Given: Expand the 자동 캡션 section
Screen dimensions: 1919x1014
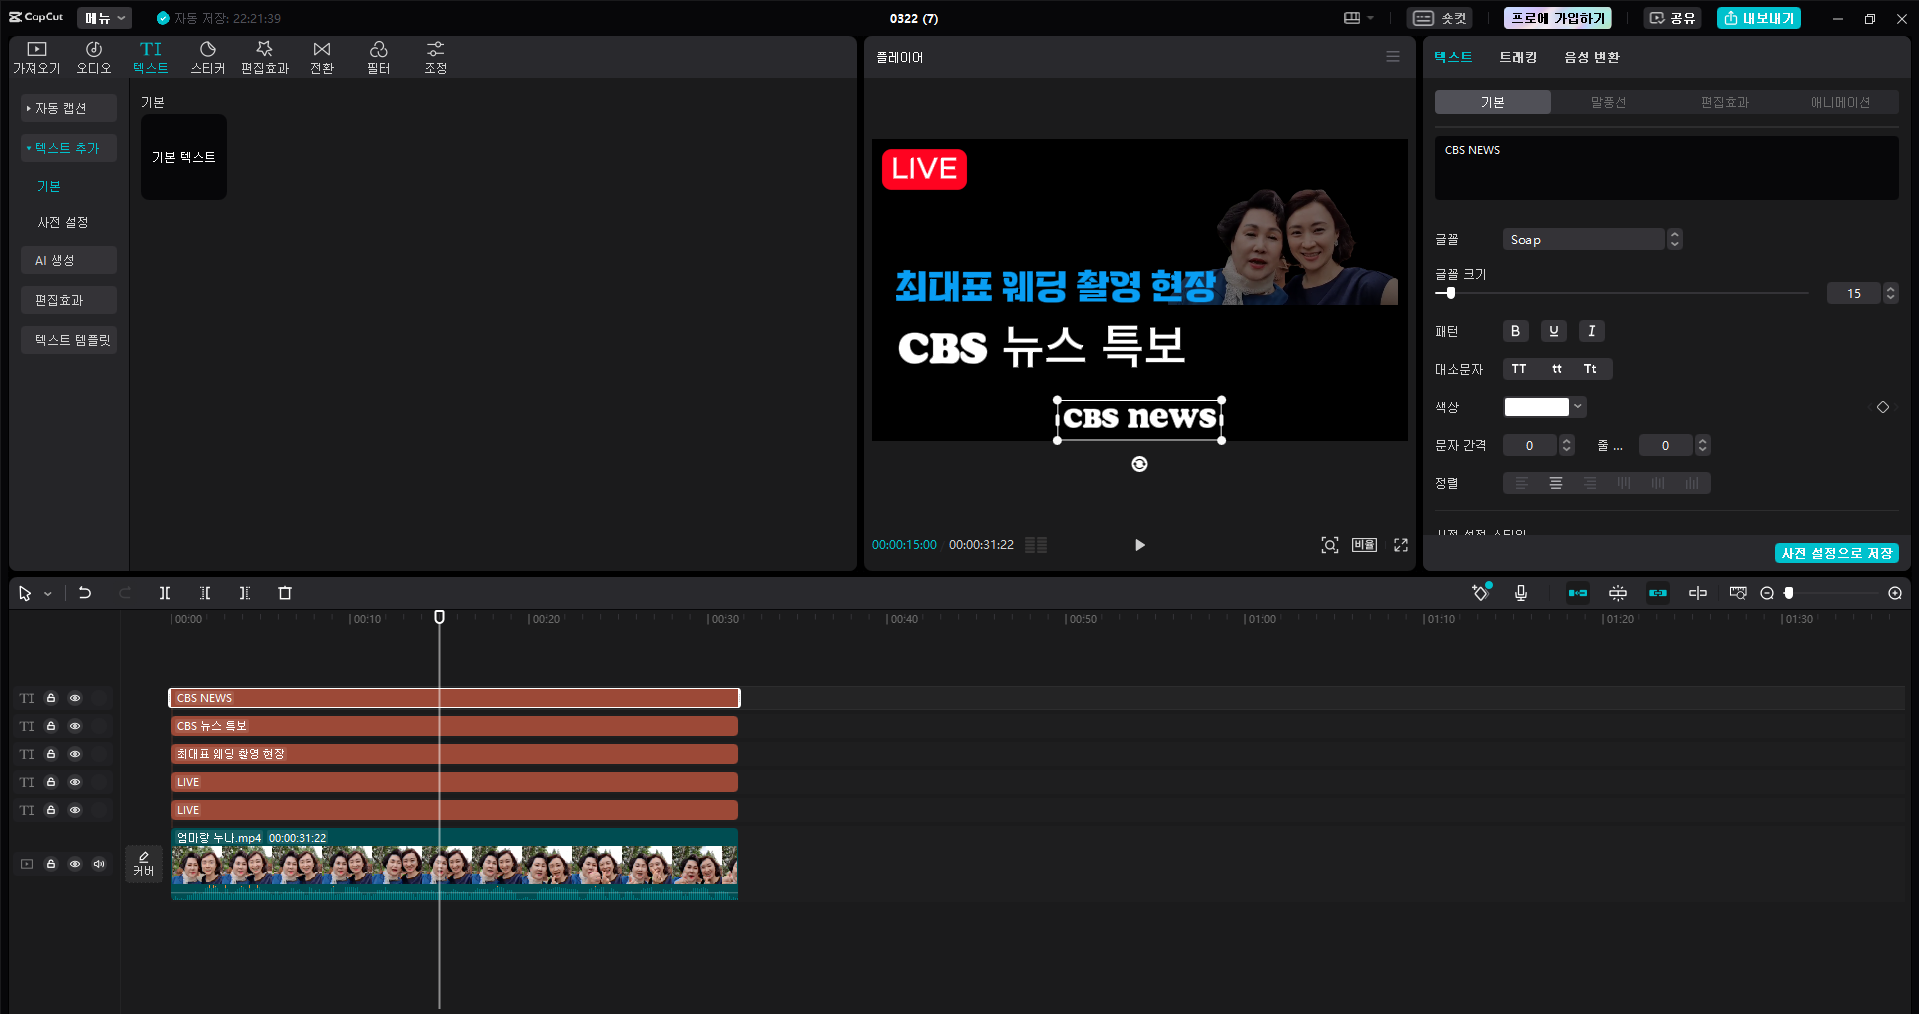Looking at the screenshot, I should [69, 108].
